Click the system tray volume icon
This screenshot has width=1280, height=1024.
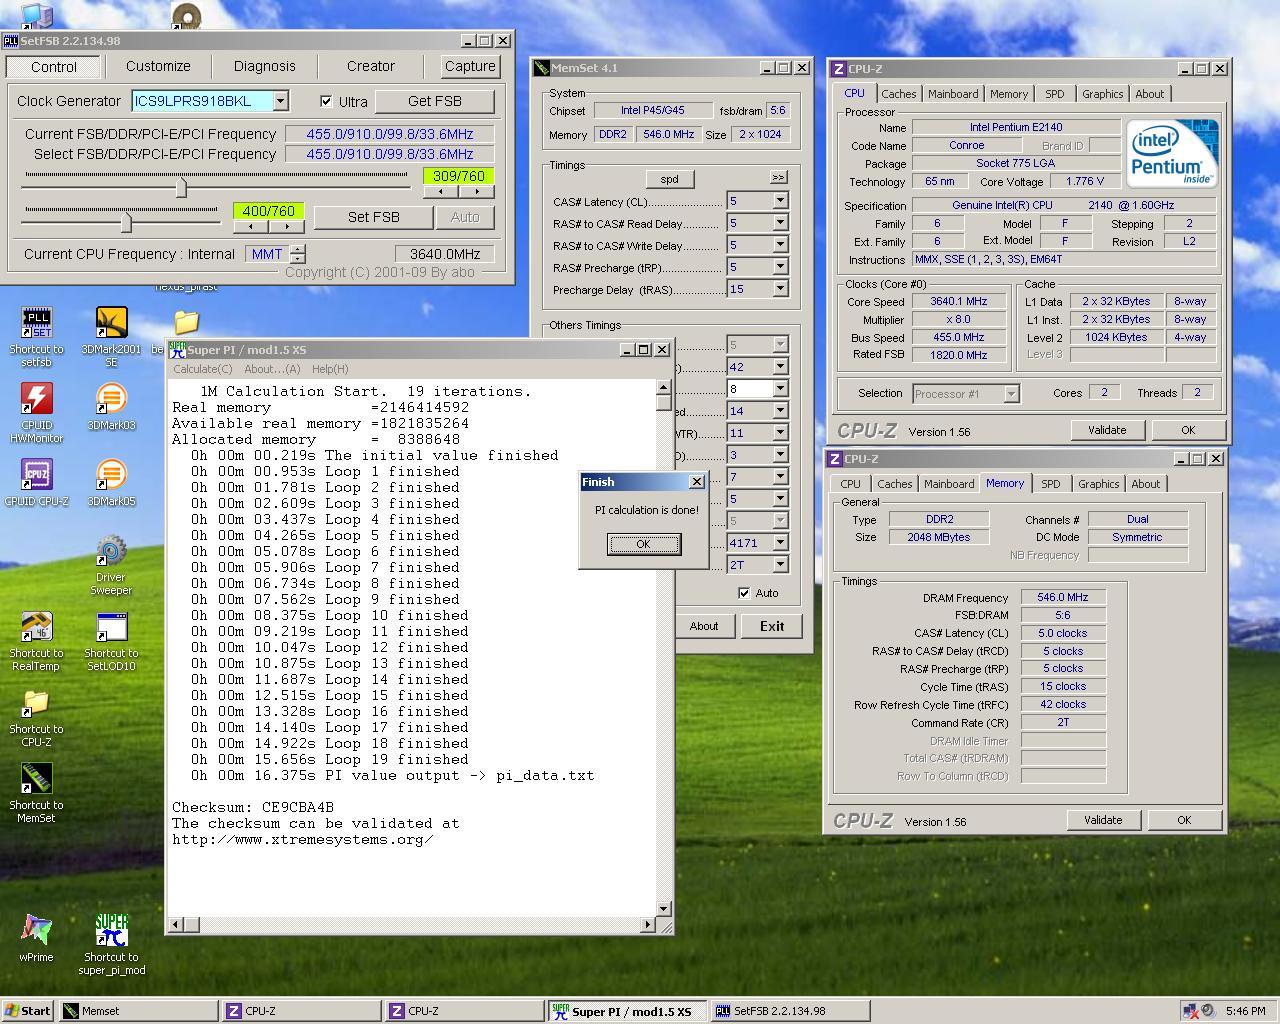coord(1207,1011)
